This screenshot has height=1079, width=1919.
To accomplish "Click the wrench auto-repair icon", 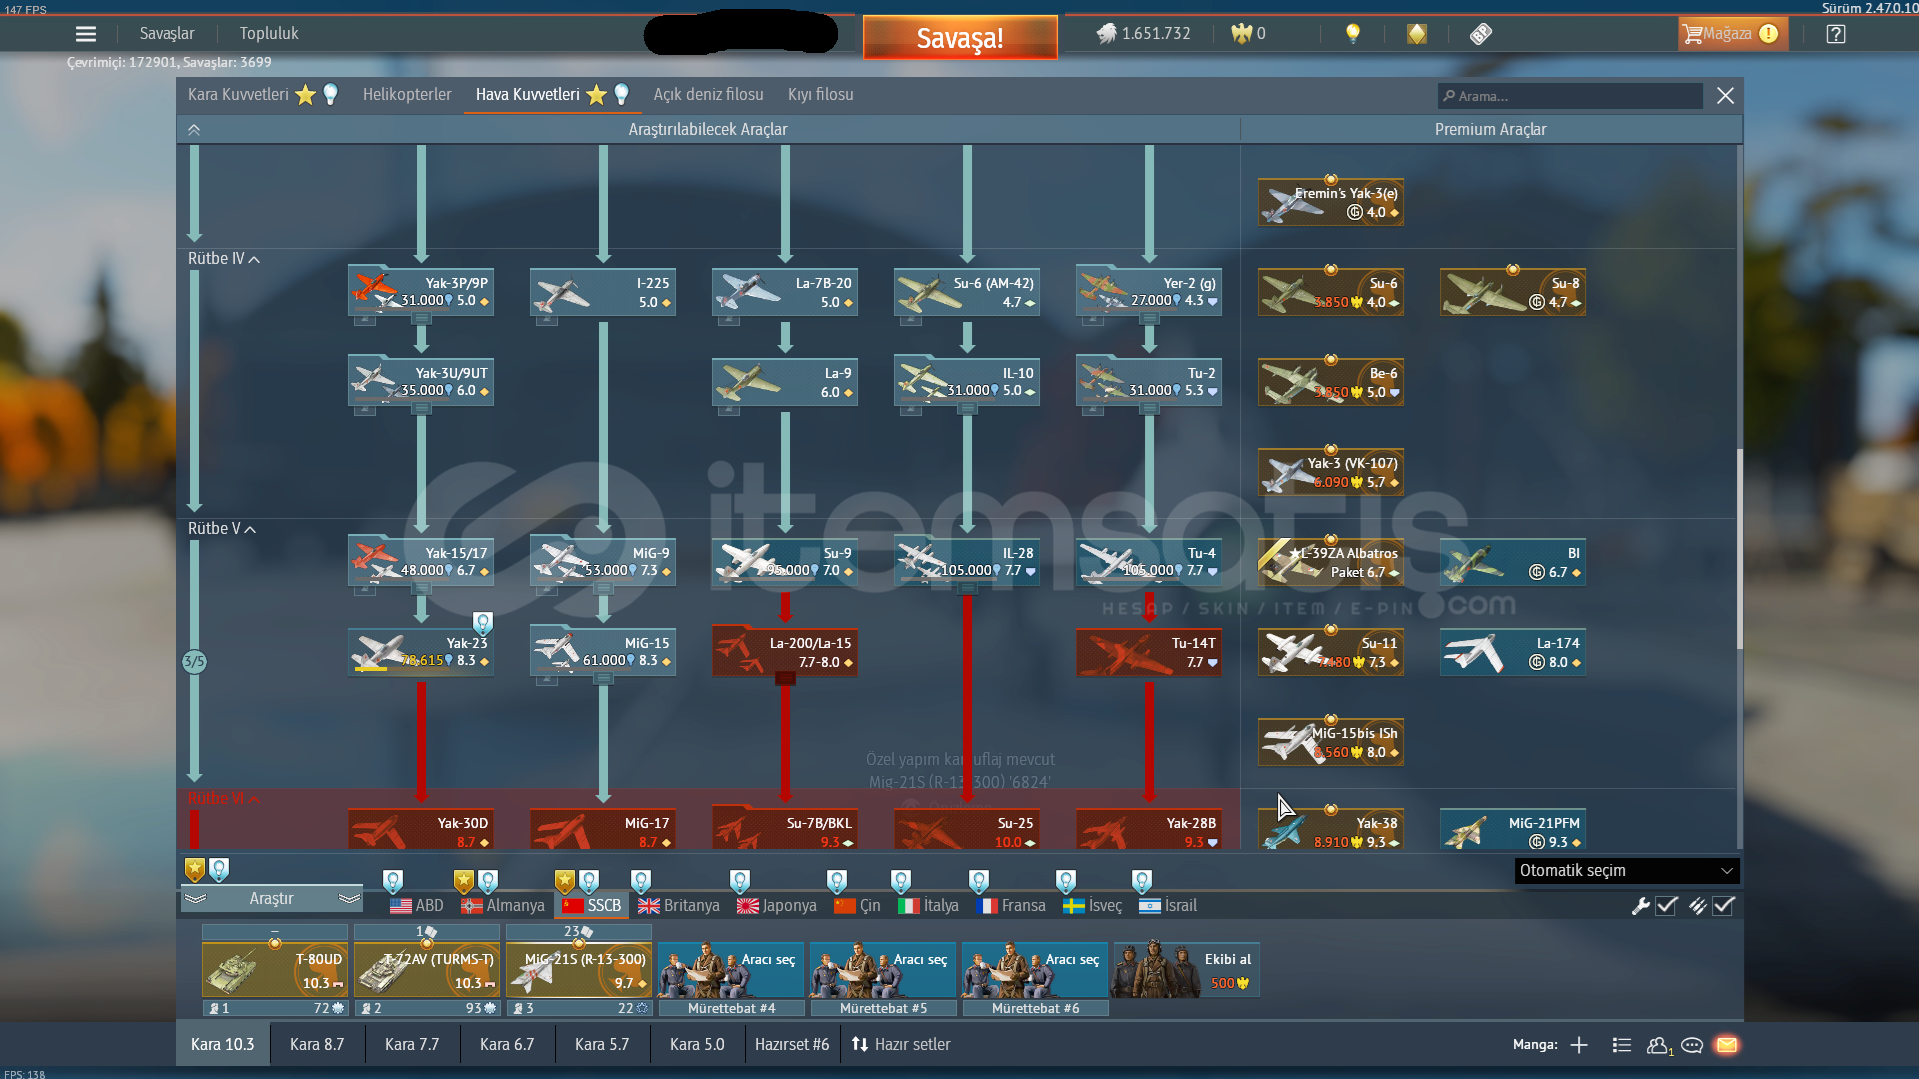I will pos(1640,906).
